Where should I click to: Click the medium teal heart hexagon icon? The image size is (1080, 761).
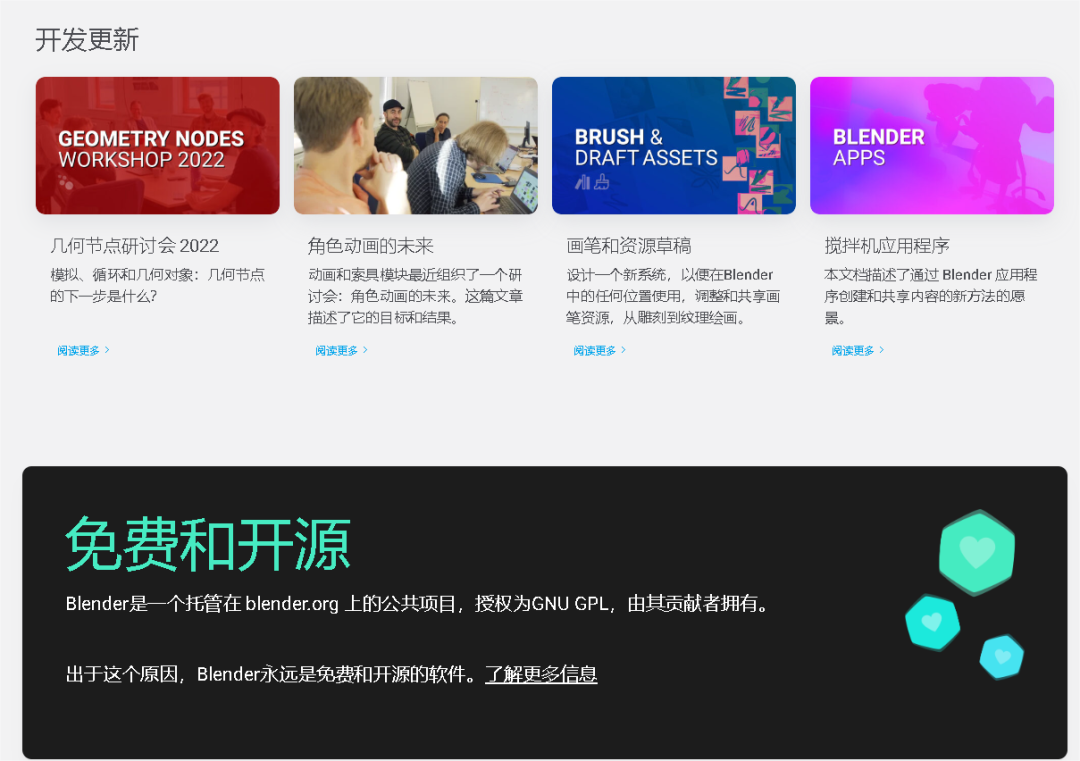[x=933, y=623]
